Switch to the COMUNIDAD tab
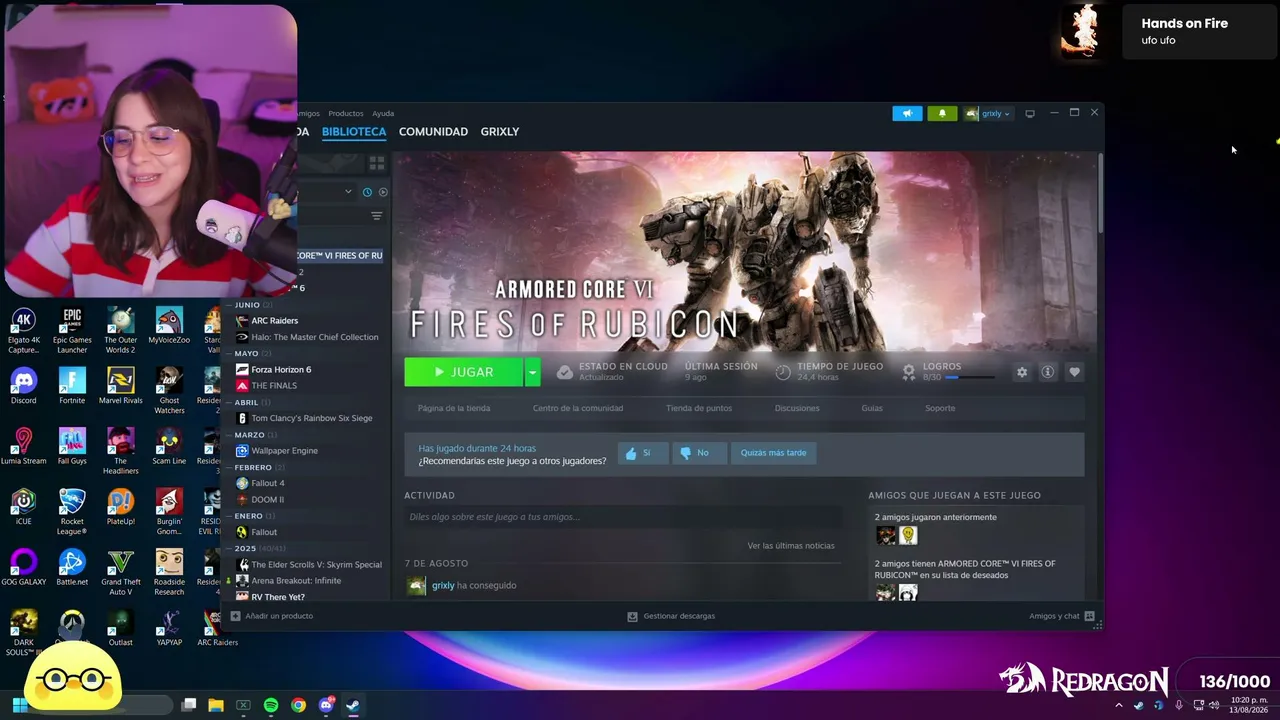 [433, 132]
